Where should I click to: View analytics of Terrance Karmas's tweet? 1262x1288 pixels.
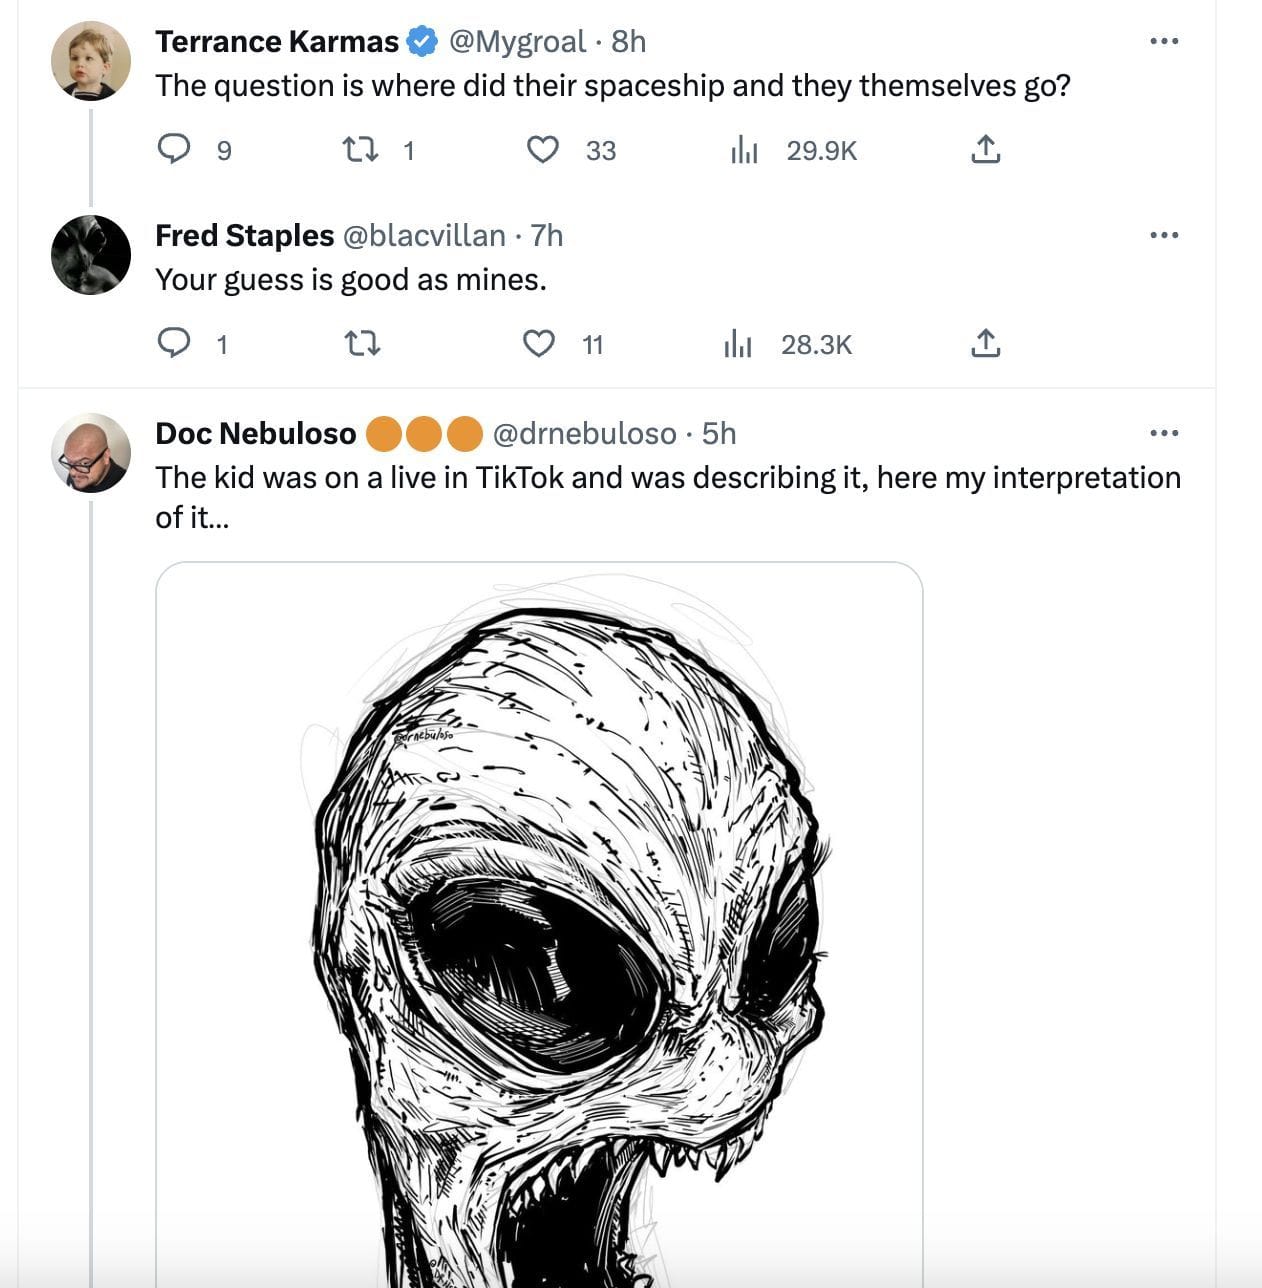pos(744,150)
